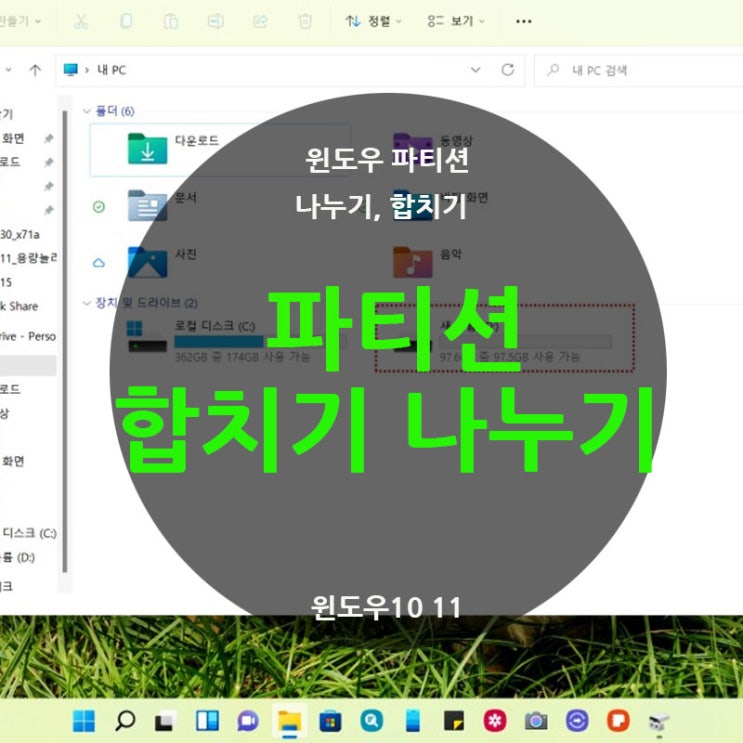Expand the address bar history dropdown

pyautogui.click(x=475, y=70)
